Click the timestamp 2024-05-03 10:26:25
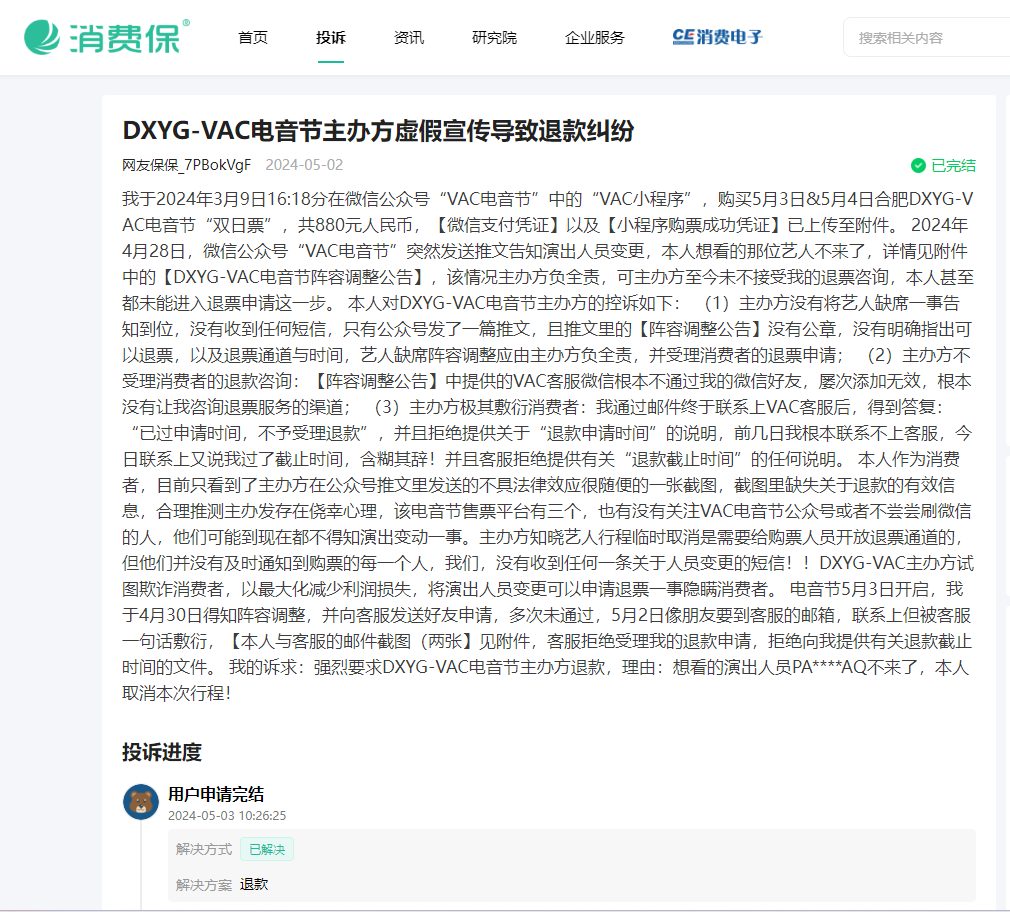The image size is (1010, 912). coord(225,816)
